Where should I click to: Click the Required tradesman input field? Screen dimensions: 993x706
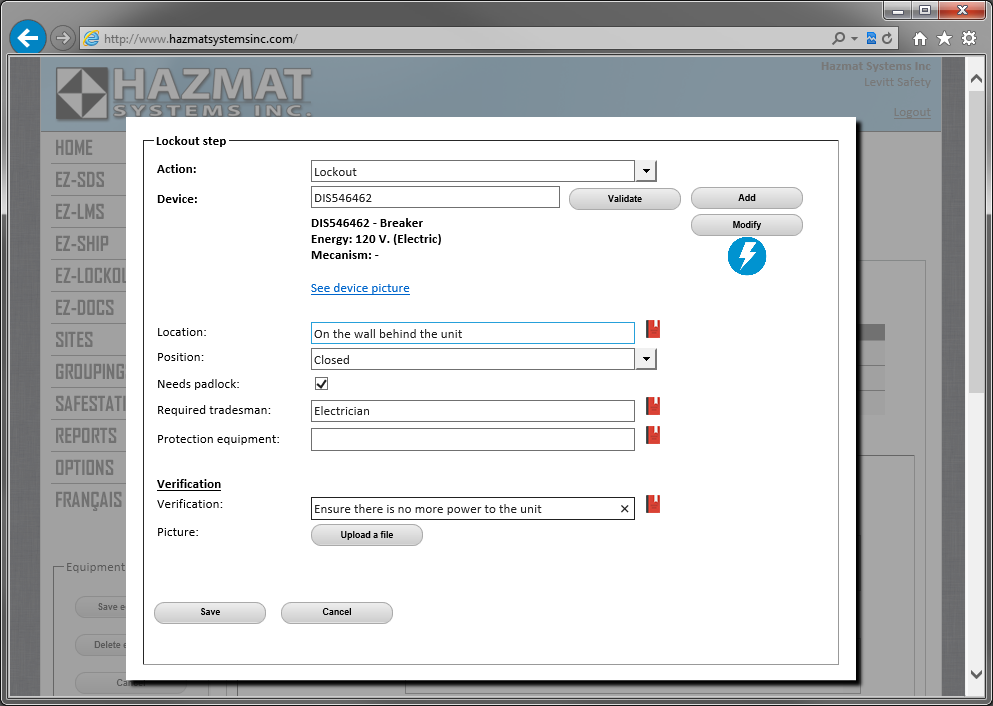[x=473, y=411]
